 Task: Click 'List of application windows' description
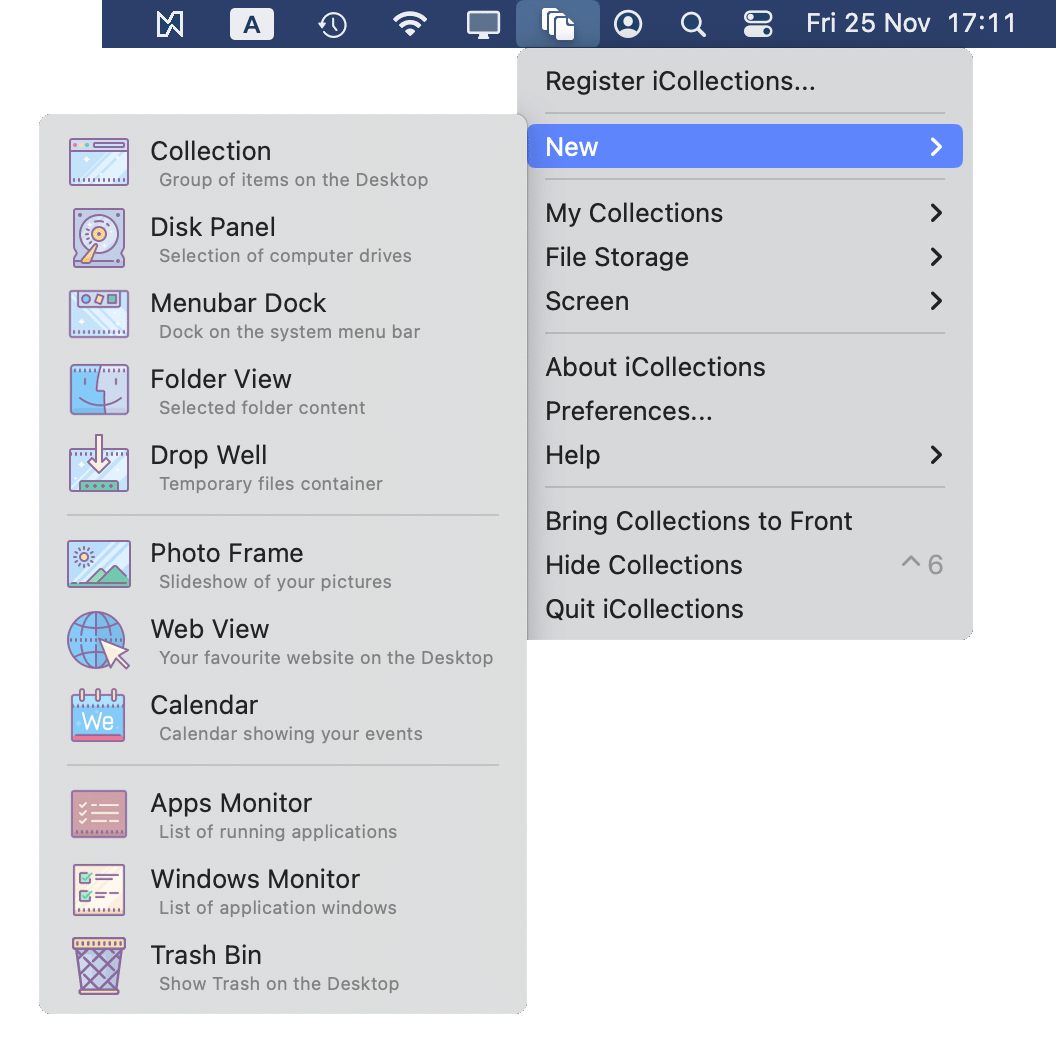pos(278,908)
